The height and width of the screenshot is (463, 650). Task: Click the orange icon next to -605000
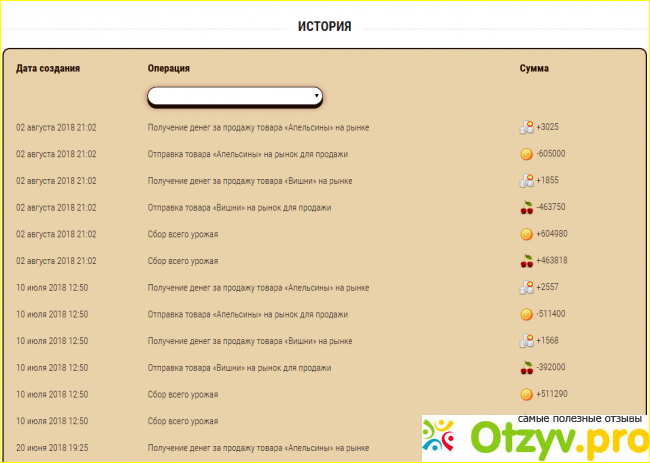click(526, 155)
